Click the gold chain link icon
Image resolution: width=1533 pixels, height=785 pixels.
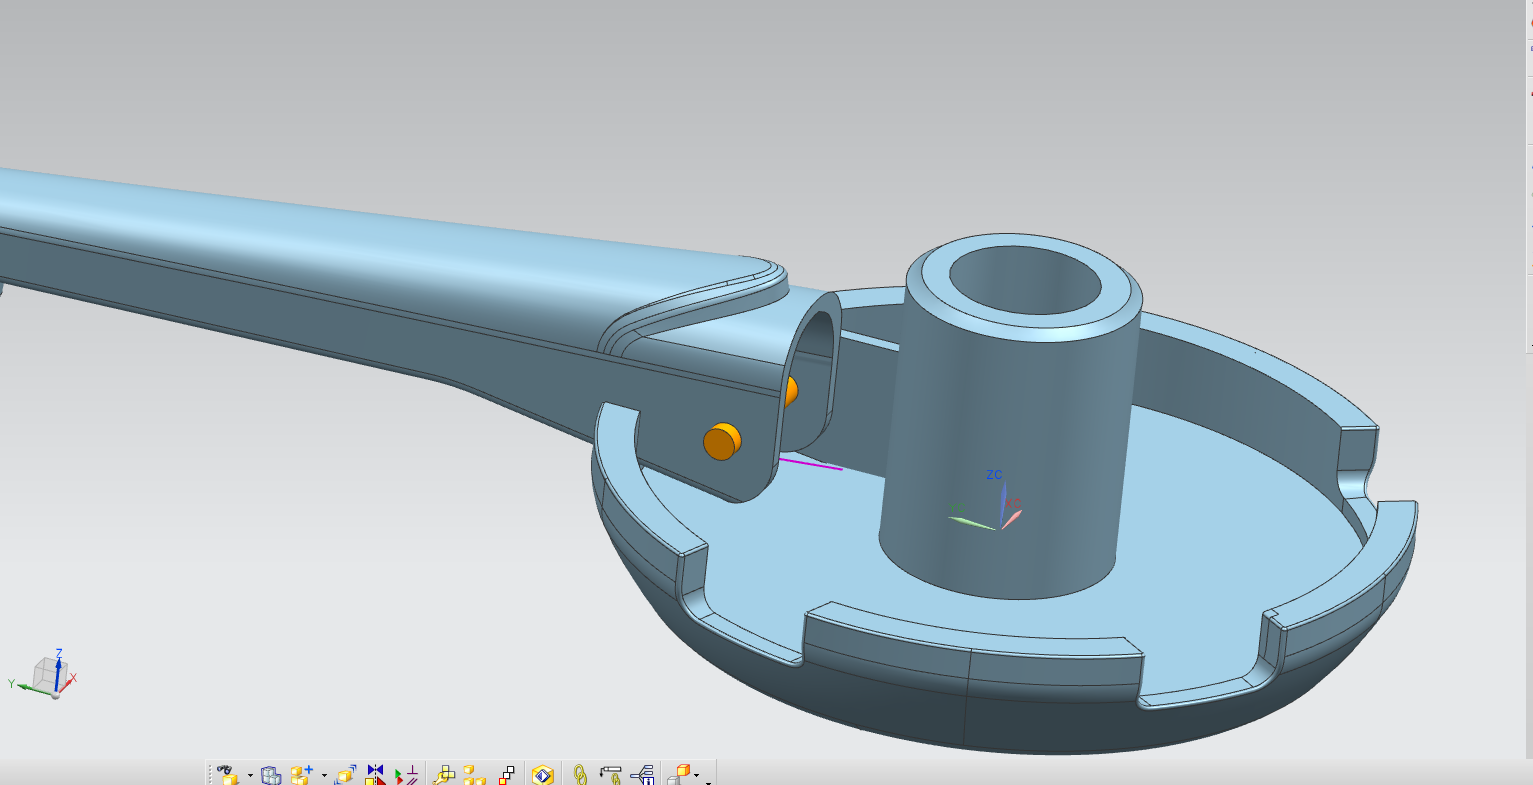pos(579,775)
